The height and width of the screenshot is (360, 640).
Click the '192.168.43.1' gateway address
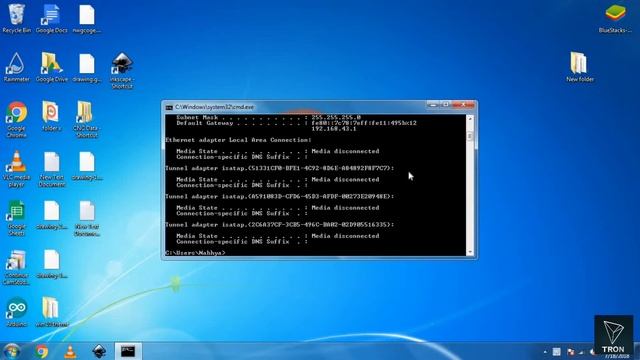pos(334,129)
